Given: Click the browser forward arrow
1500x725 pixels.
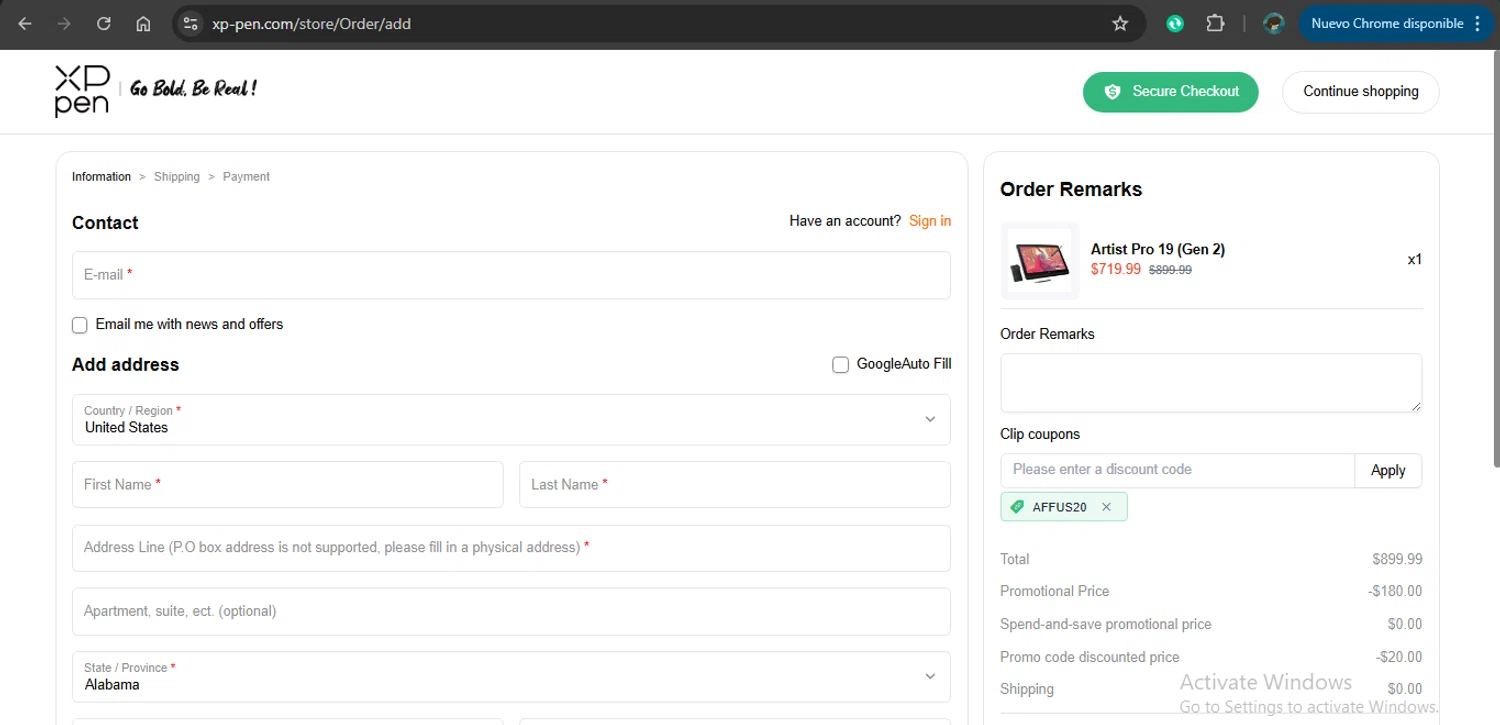Looking at the screenshot, I should coord(64,24).
